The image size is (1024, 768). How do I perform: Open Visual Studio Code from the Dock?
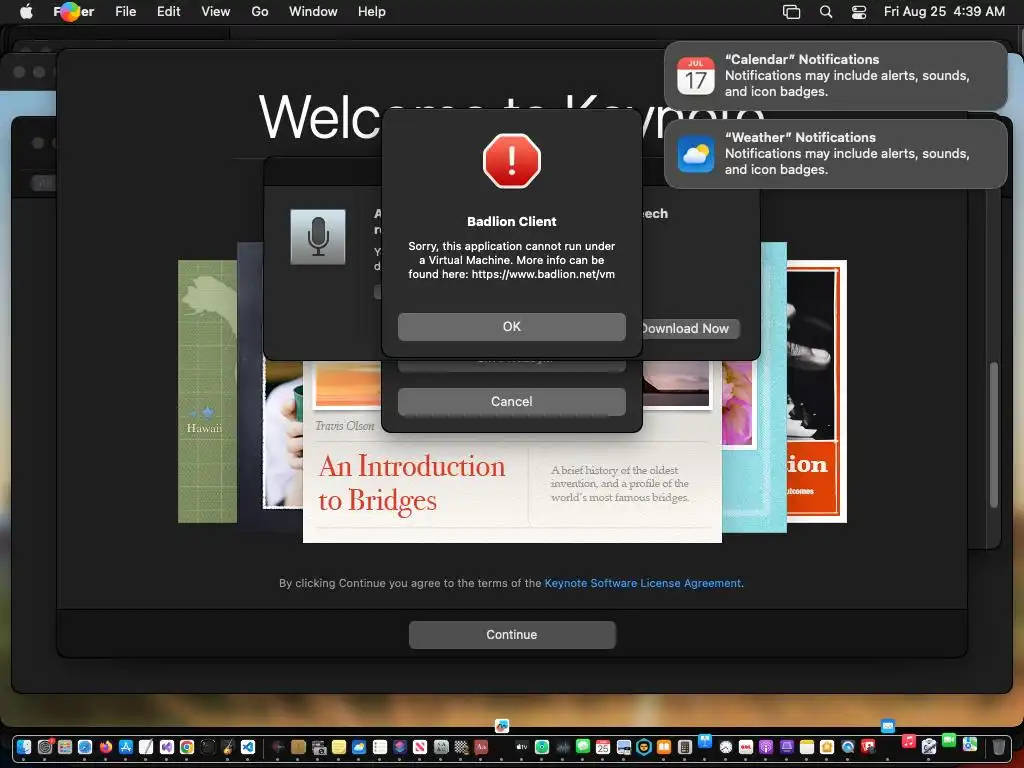248,747
